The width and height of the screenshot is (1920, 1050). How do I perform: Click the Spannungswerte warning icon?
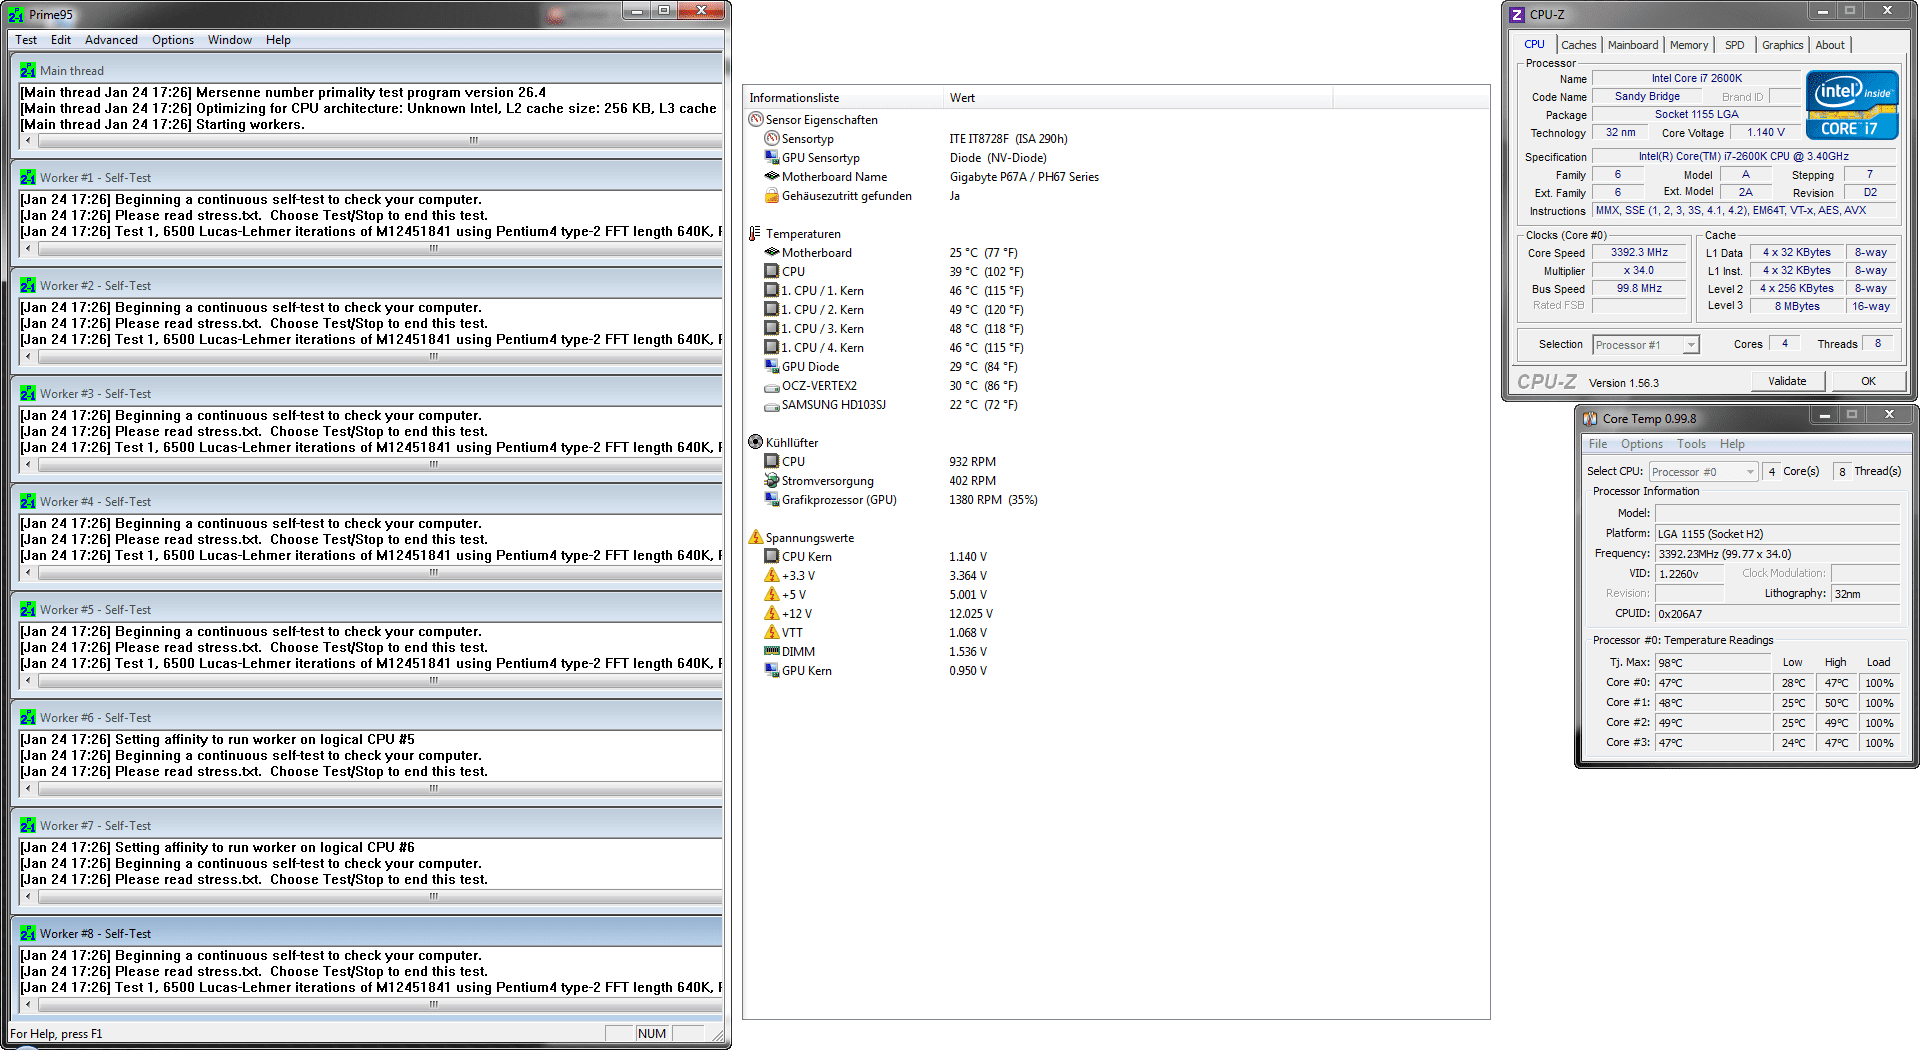click(756, 538)
